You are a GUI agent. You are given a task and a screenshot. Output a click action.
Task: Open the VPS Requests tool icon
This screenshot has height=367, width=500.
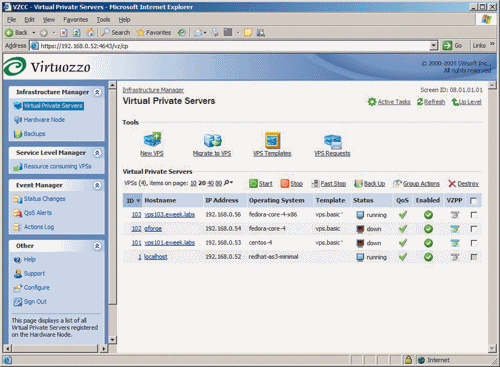tap(332, 141)
